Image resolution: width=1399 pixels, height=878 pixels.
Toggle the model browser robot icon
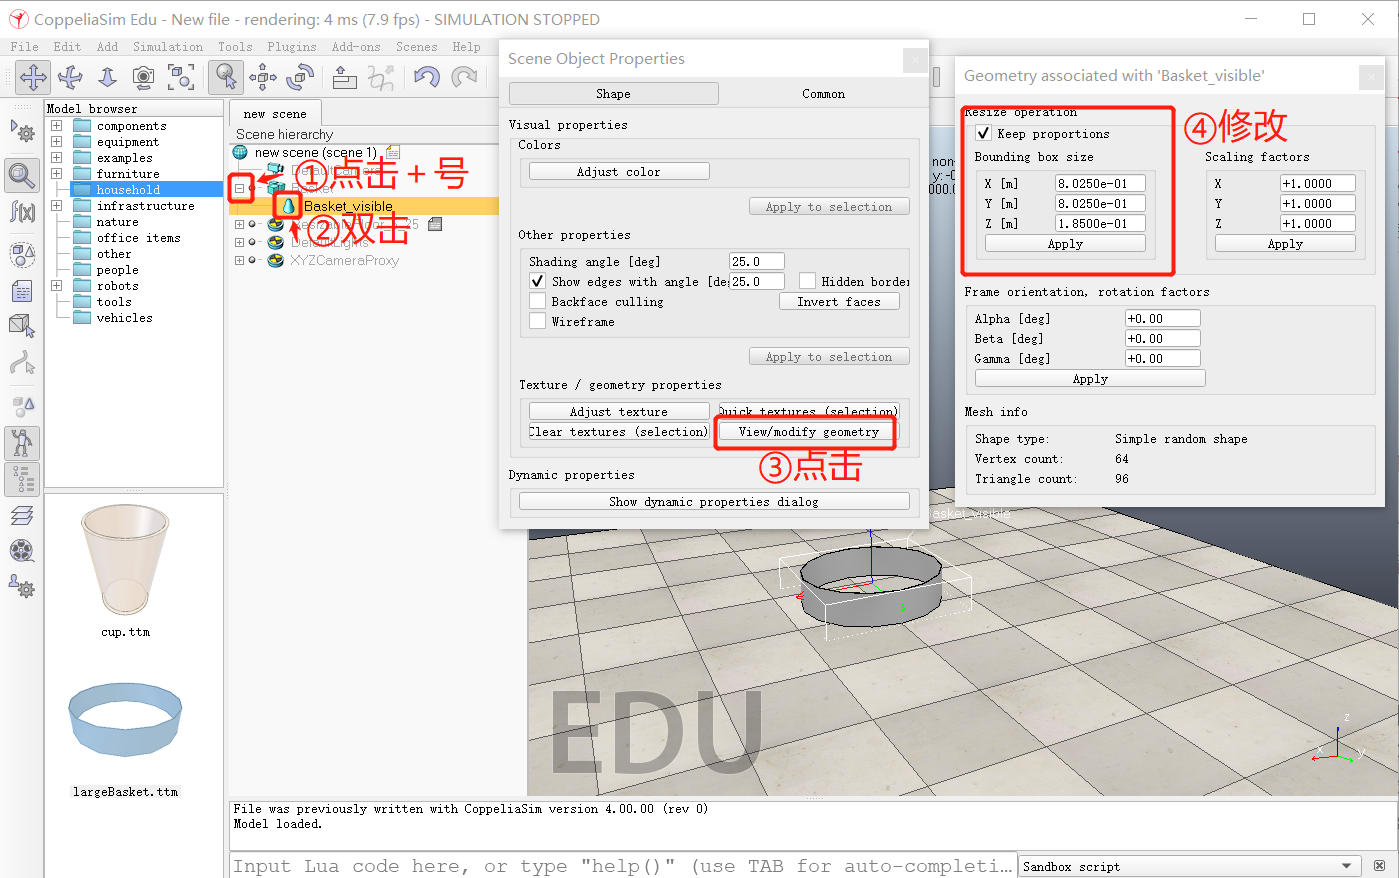tap(22, 441)
